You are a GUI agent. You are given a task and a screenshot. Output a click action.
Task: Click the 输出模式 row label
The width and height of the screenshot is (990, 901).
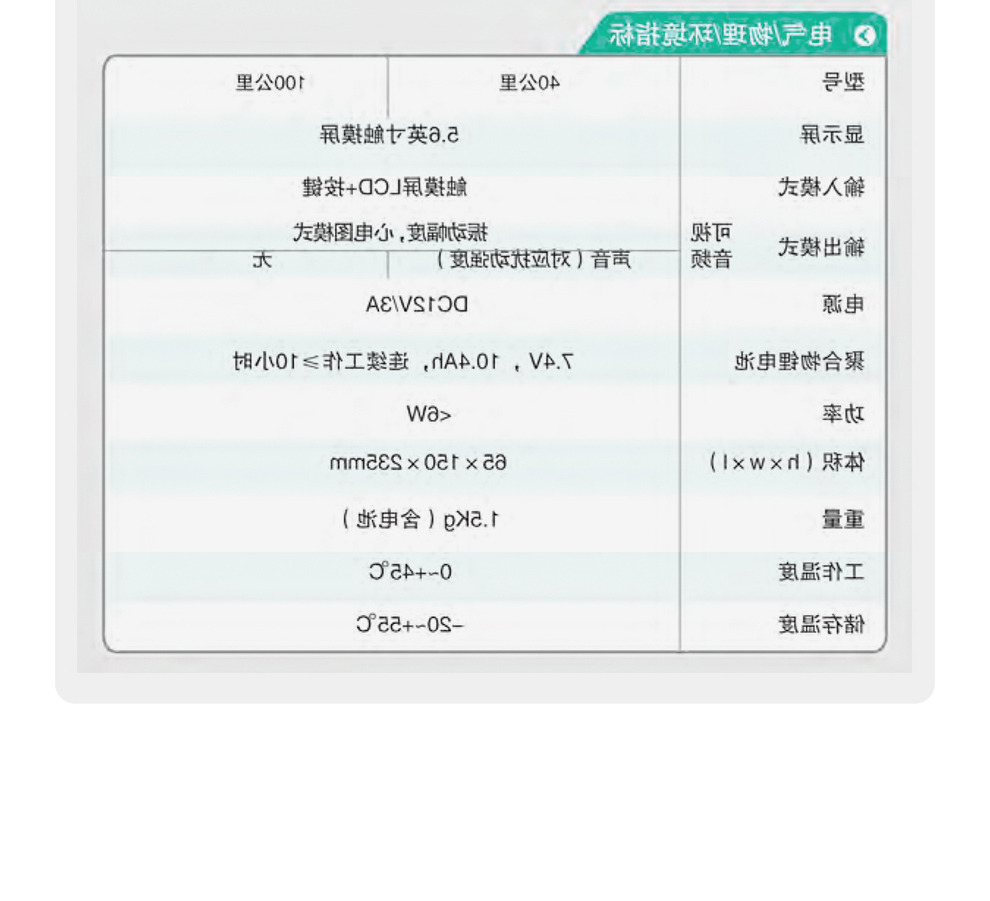coord(821,248)
